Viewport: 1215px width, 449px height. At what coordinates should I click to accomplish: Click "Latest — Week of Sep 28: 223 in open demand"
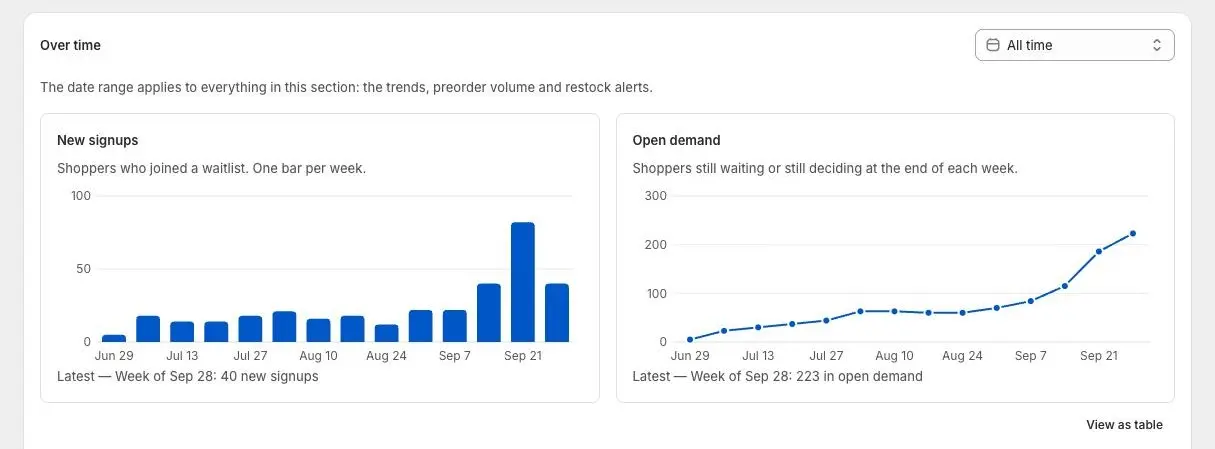[x=778, y=376]
